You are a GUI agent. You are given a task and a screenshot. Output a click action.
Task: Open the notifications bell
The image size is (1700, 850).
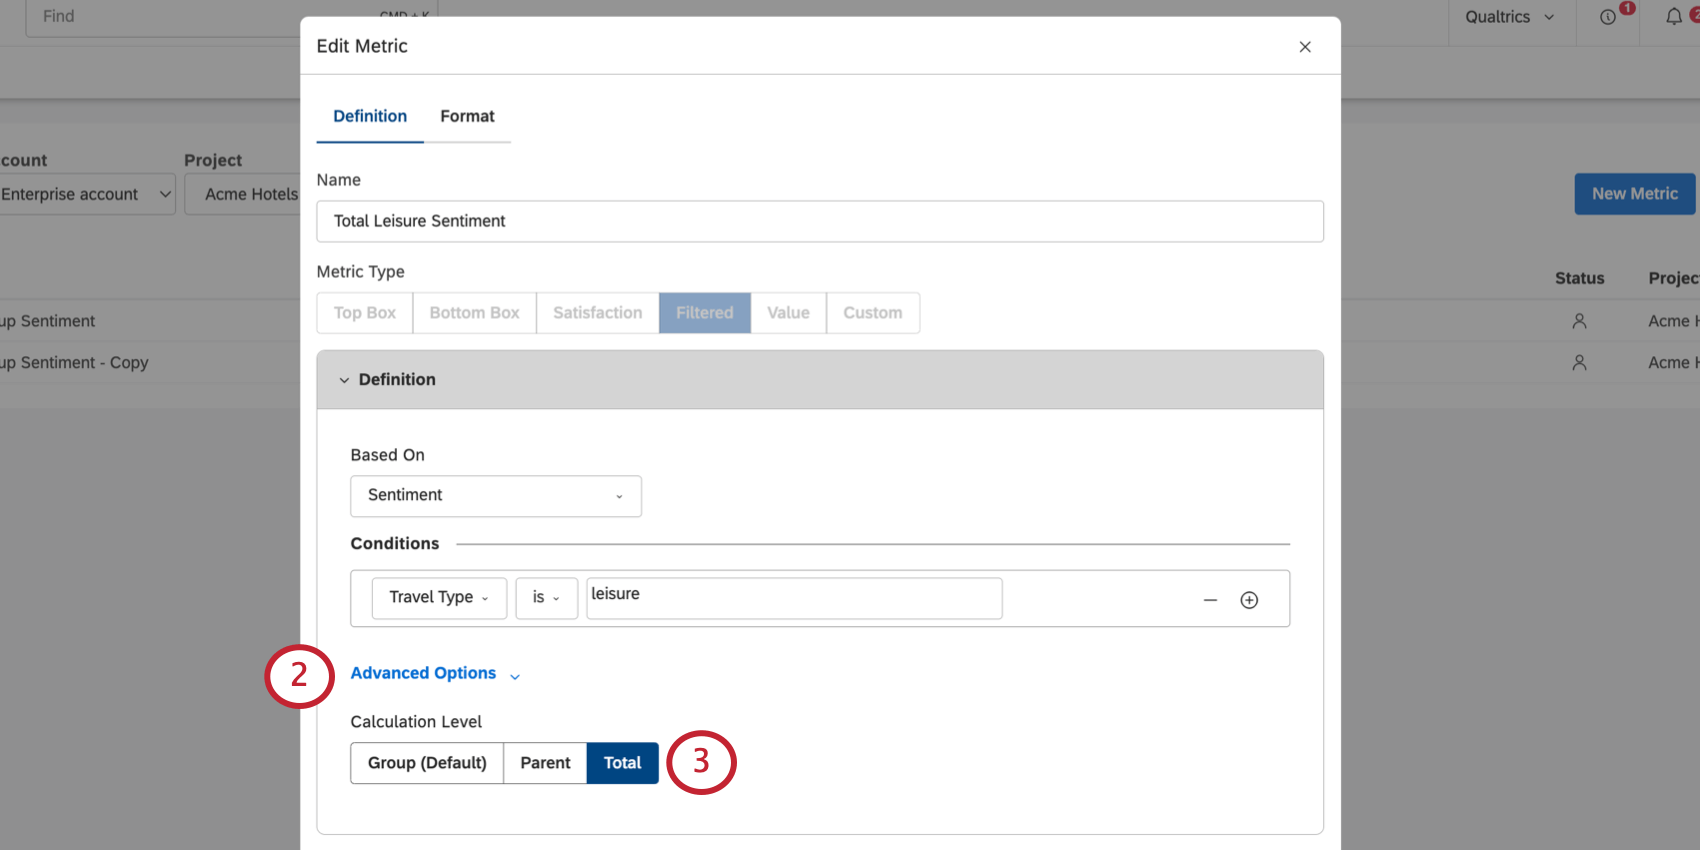pyautogui.click(x=1674, y=17)
